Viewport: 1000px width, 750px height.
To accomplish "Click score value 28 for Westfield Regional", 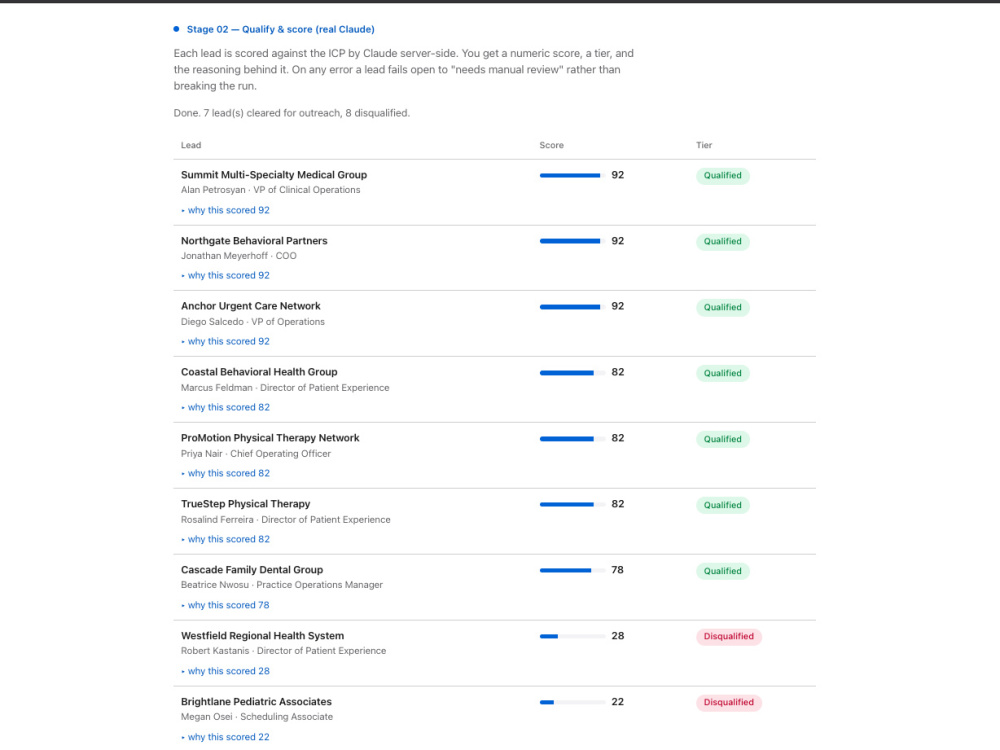I will tap(617, 636).
